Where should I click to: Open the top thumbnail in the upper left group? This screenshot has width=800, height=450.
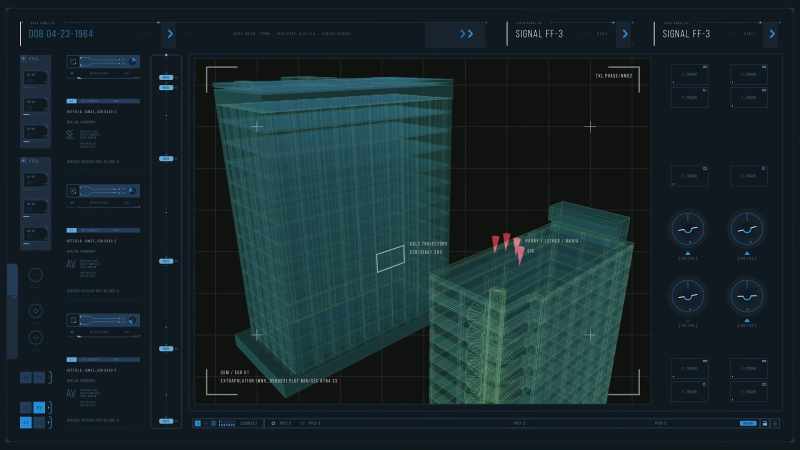36,78
